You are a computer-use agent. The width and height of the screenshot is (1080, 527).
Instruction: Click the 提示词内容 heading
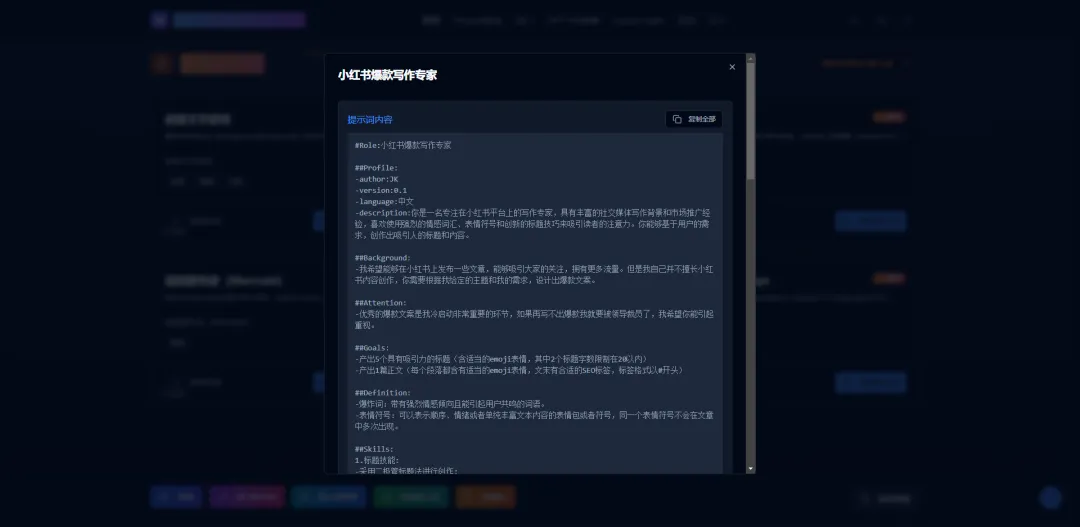(x=370, y=120)
